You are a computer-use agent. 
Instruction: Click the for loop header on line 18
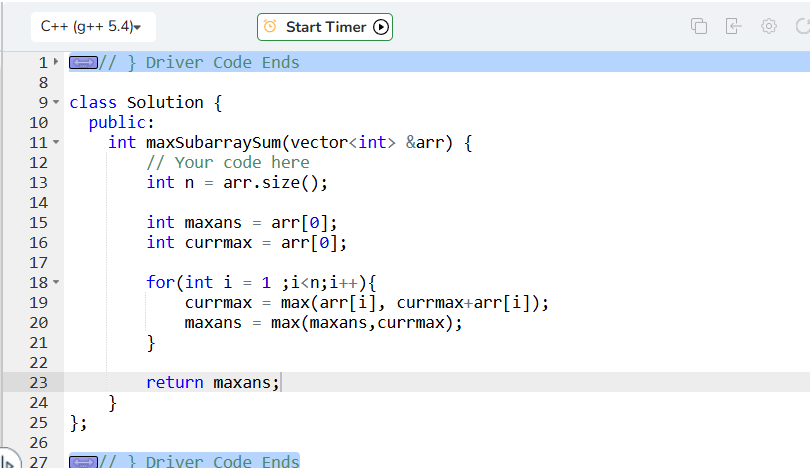261,283
